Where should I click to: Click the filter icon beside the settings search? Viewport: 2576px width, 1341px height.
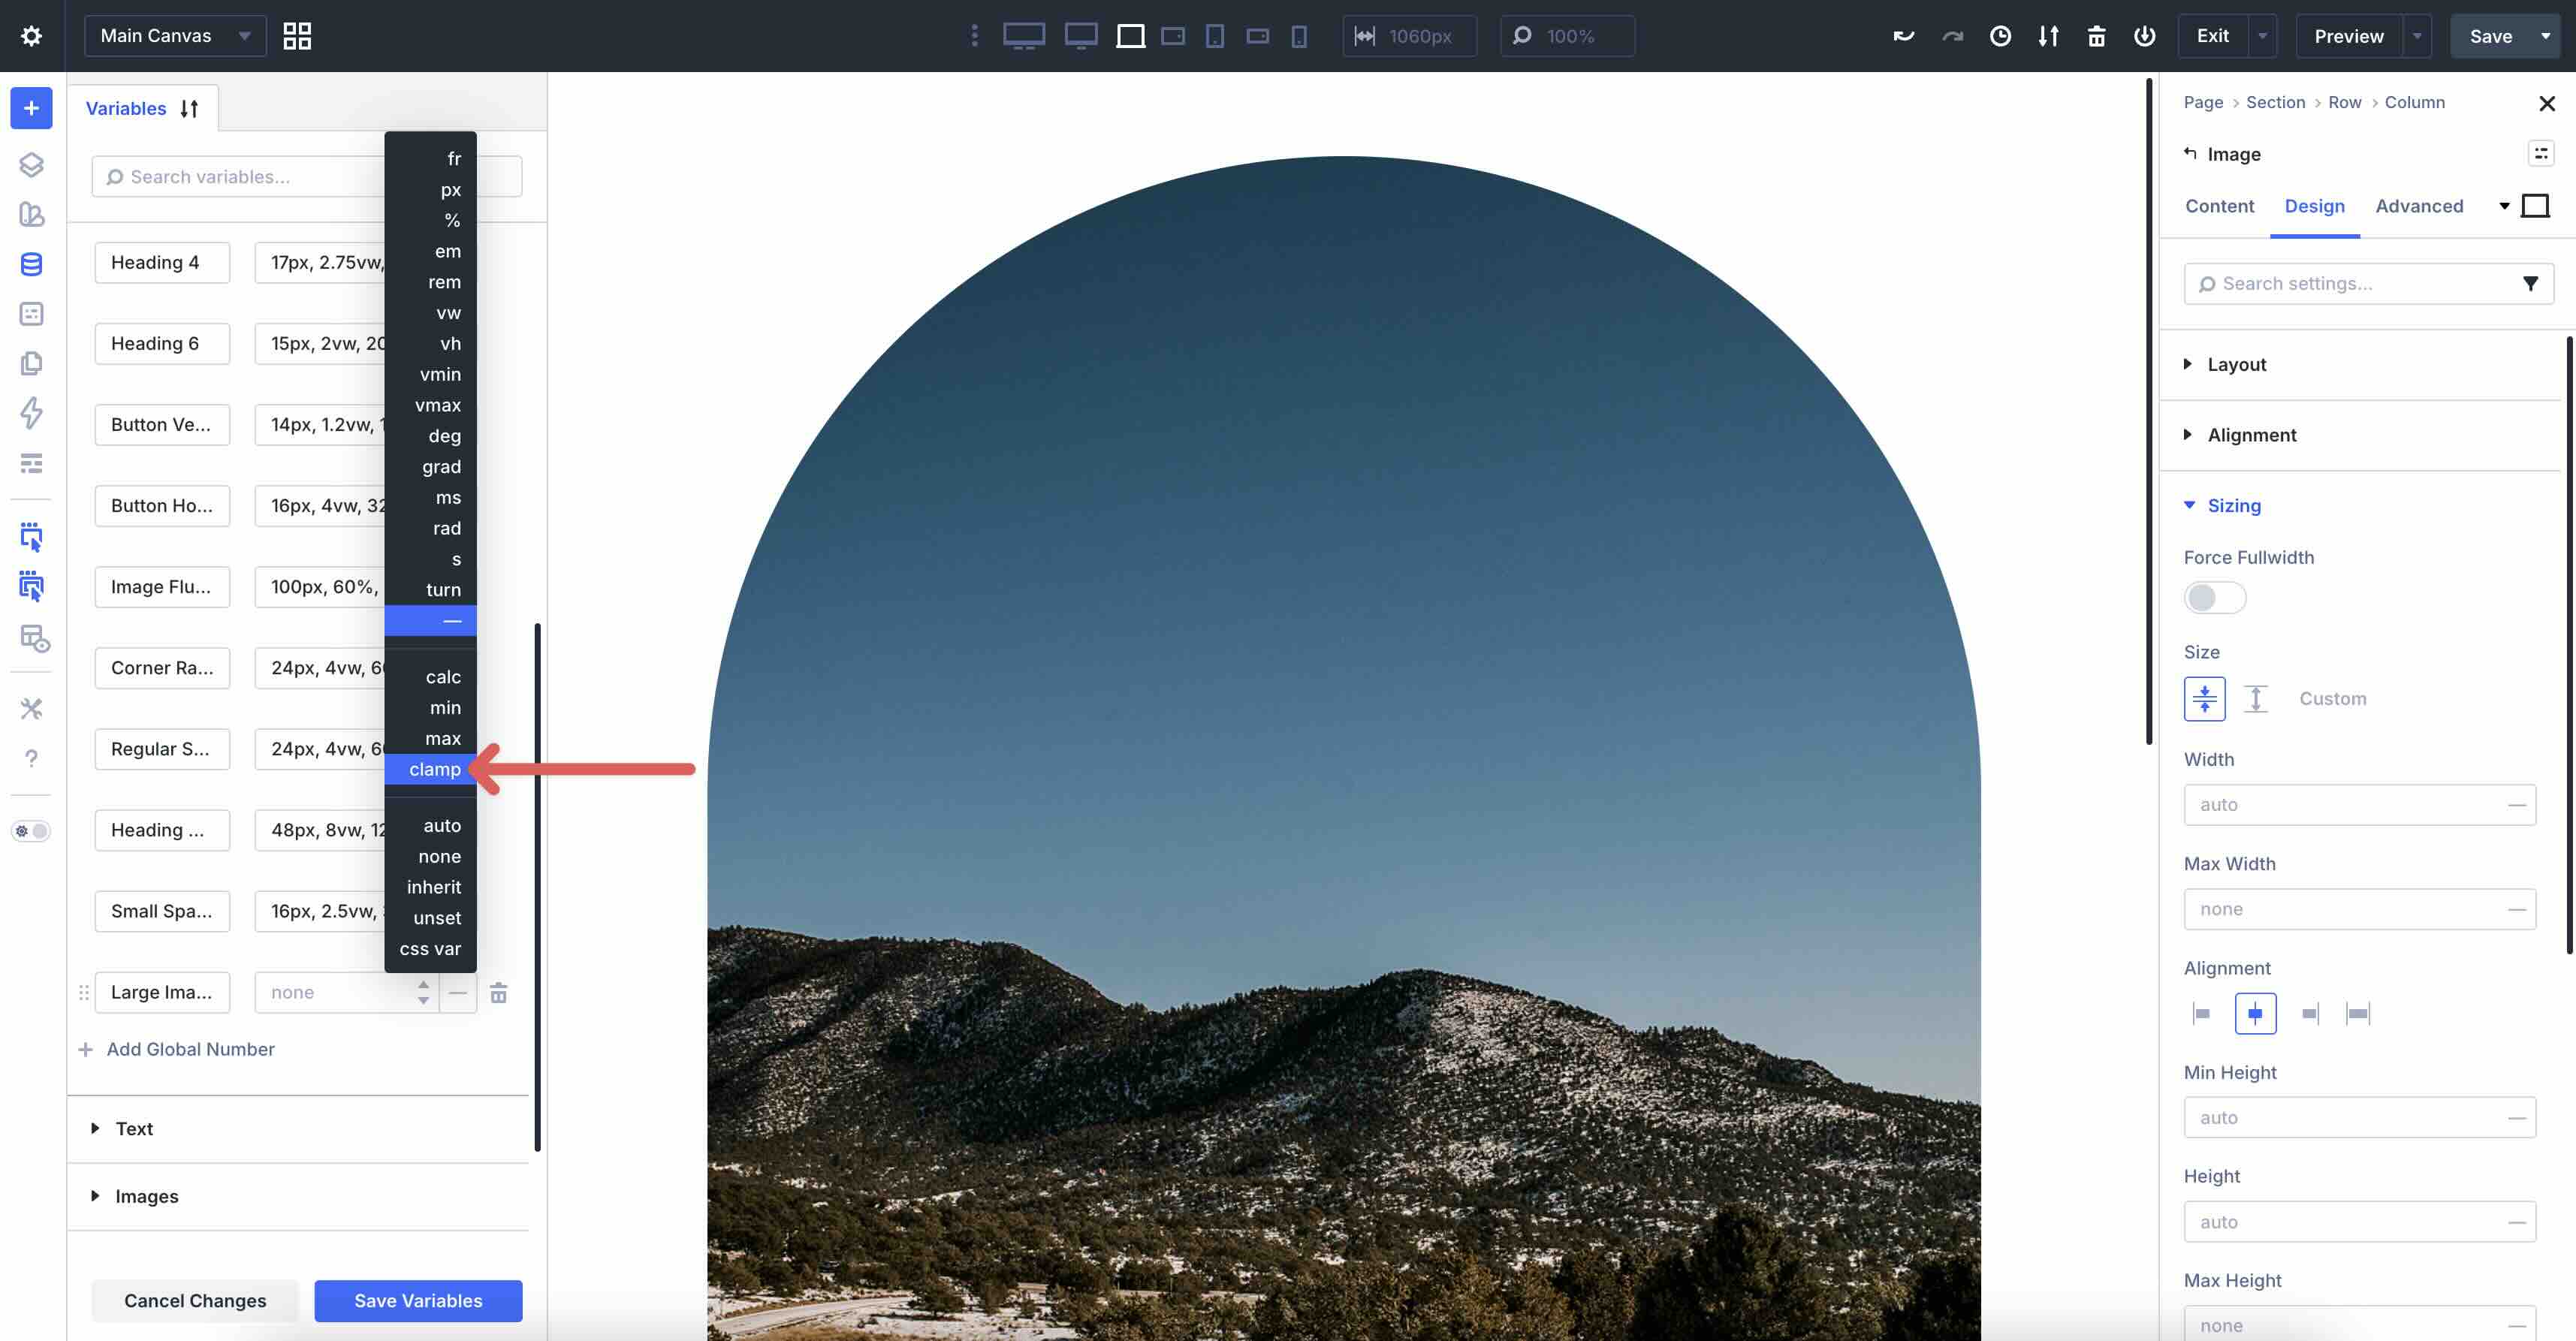tap(2531, 283)
